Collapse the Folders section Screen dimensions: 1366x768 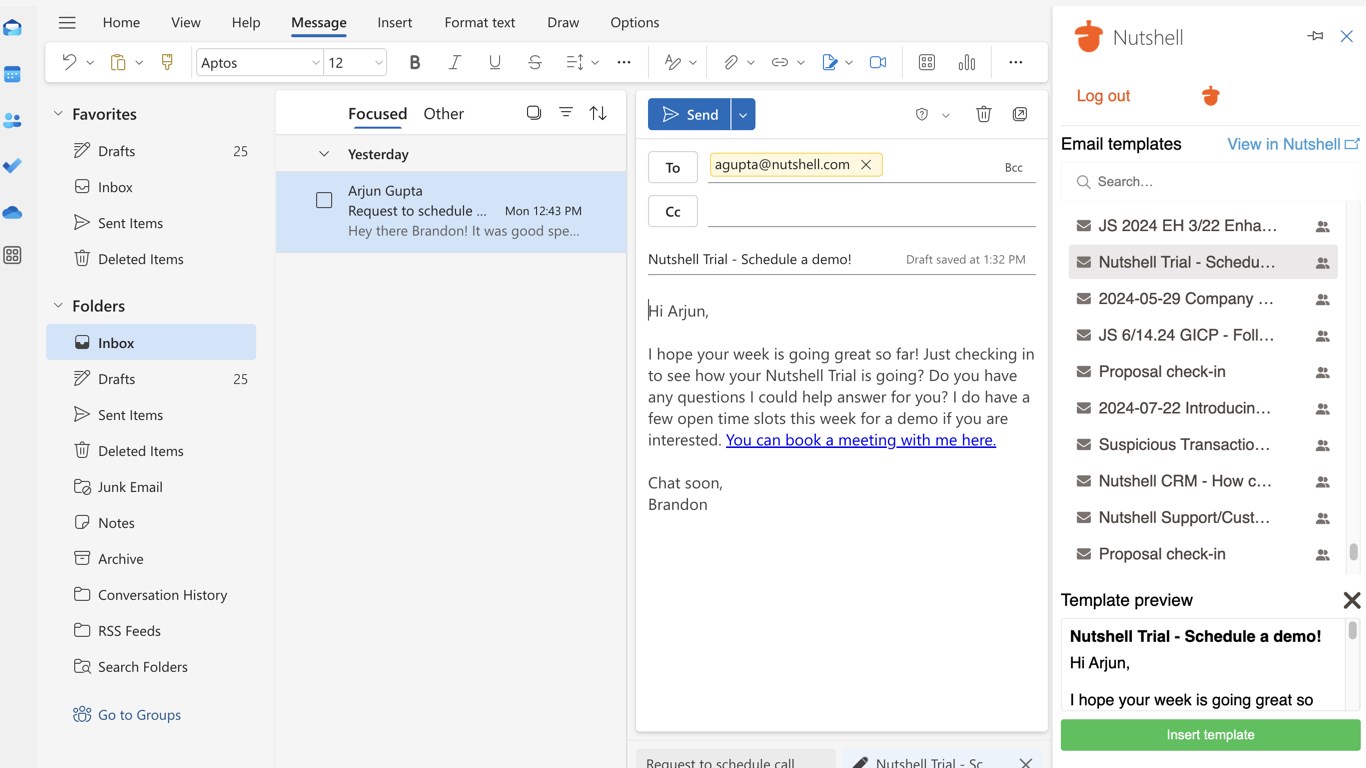point(58,306)
